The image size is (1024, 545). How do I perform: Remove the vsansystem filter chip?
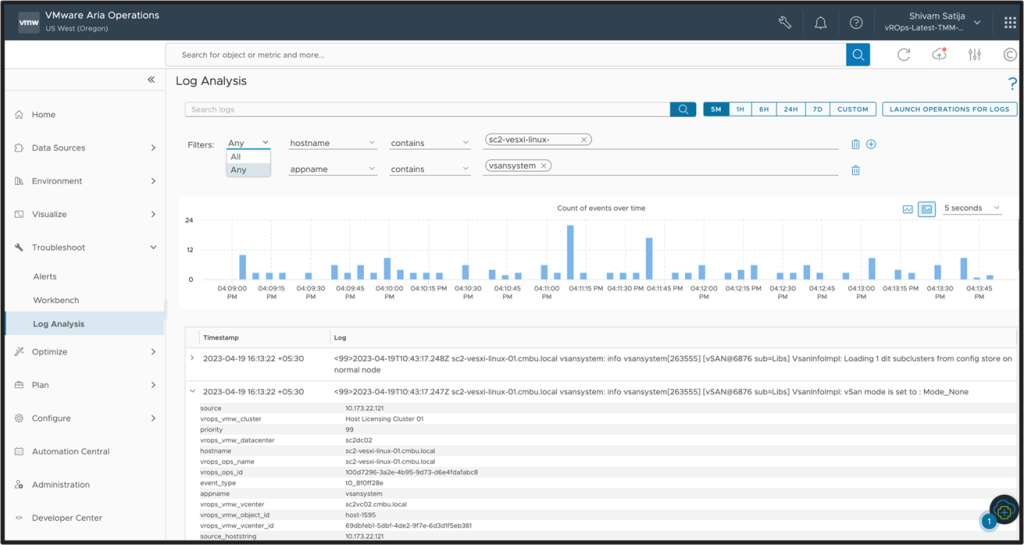[544, 166]
